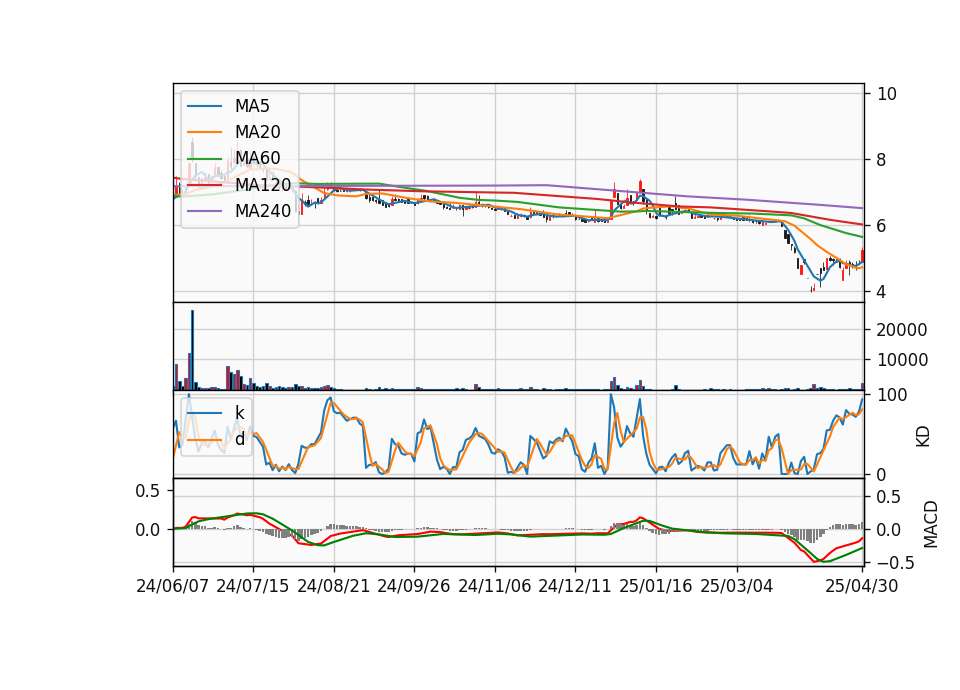Click the 24/06/07 date axis label

click(x=173, y=586)
